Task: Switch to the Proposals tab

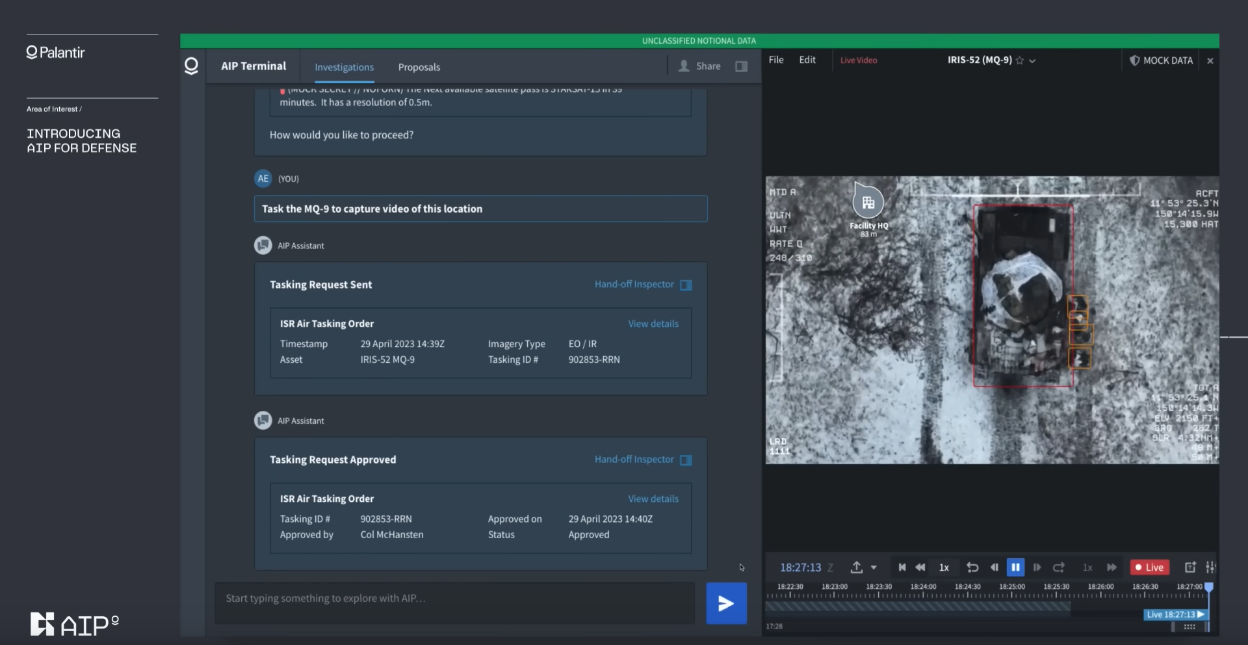Action: 419,67
